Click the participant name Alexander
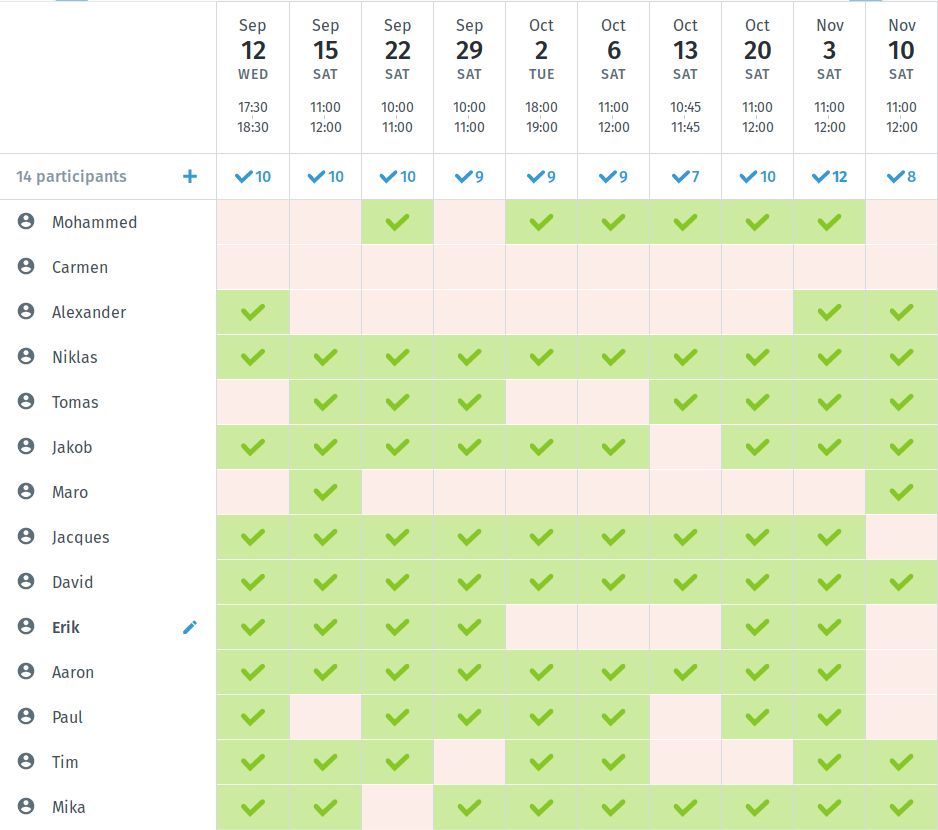This screenshot has height=830, width=938. [x=89, y=312]
